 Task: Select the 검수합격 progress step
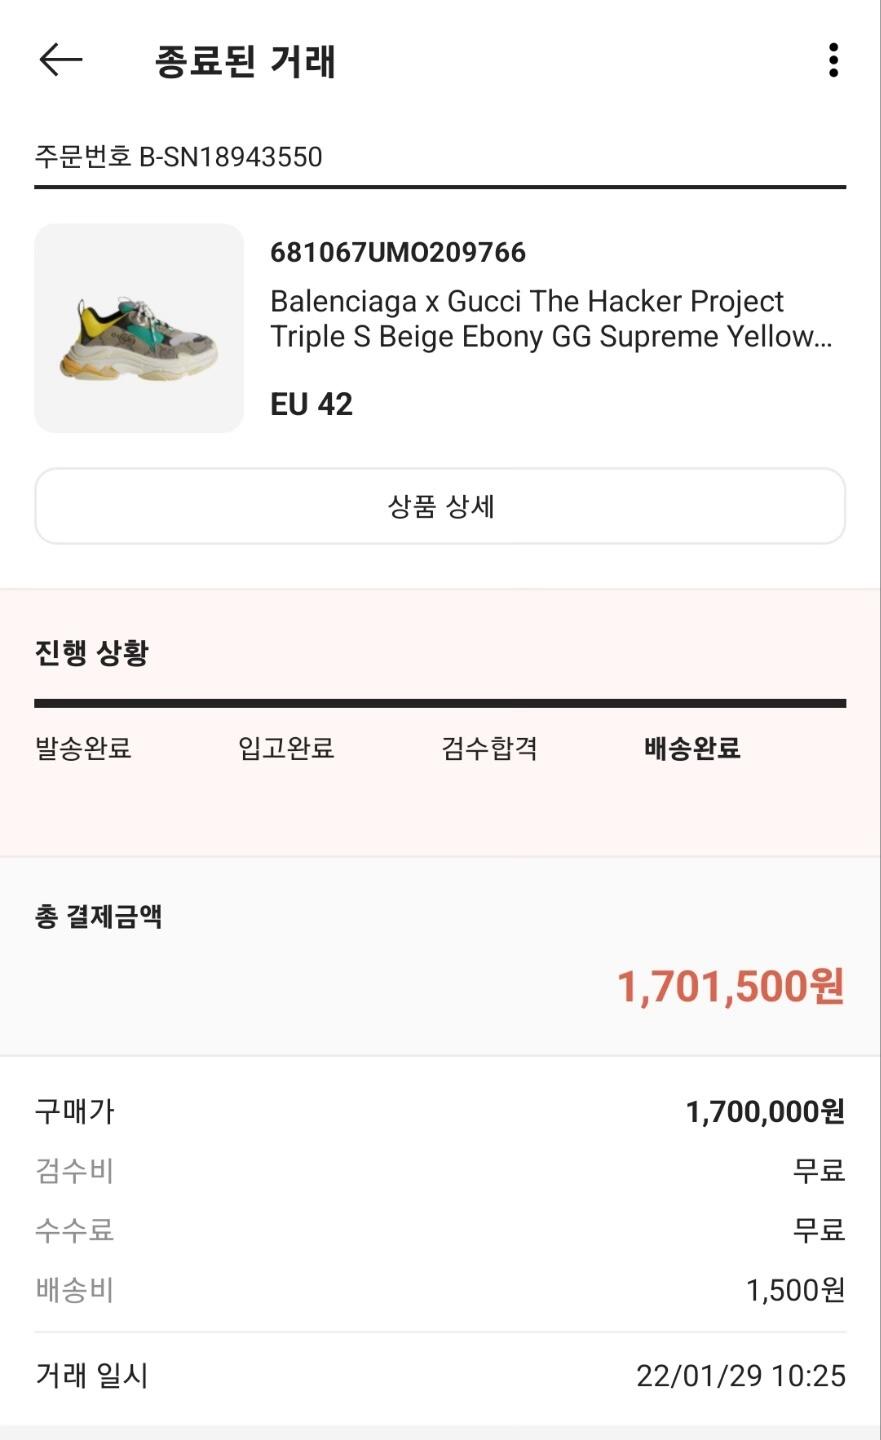[x=490, y=748]
